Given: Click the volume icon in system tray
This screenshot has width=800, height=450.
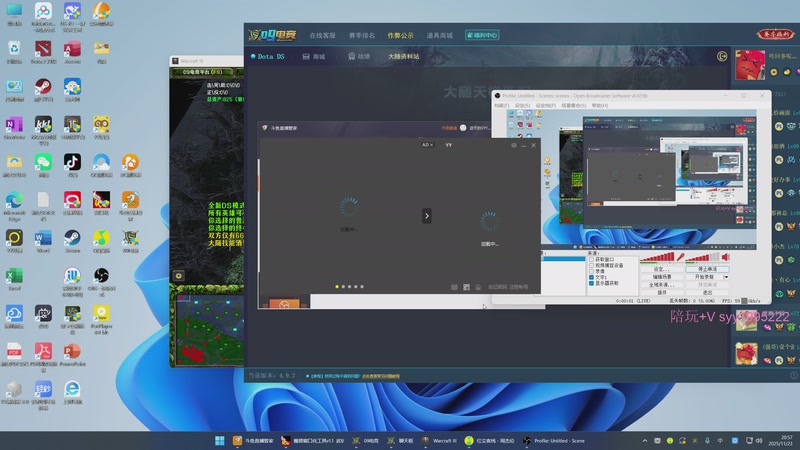Looking at the screenshot, I should (759, 441).
